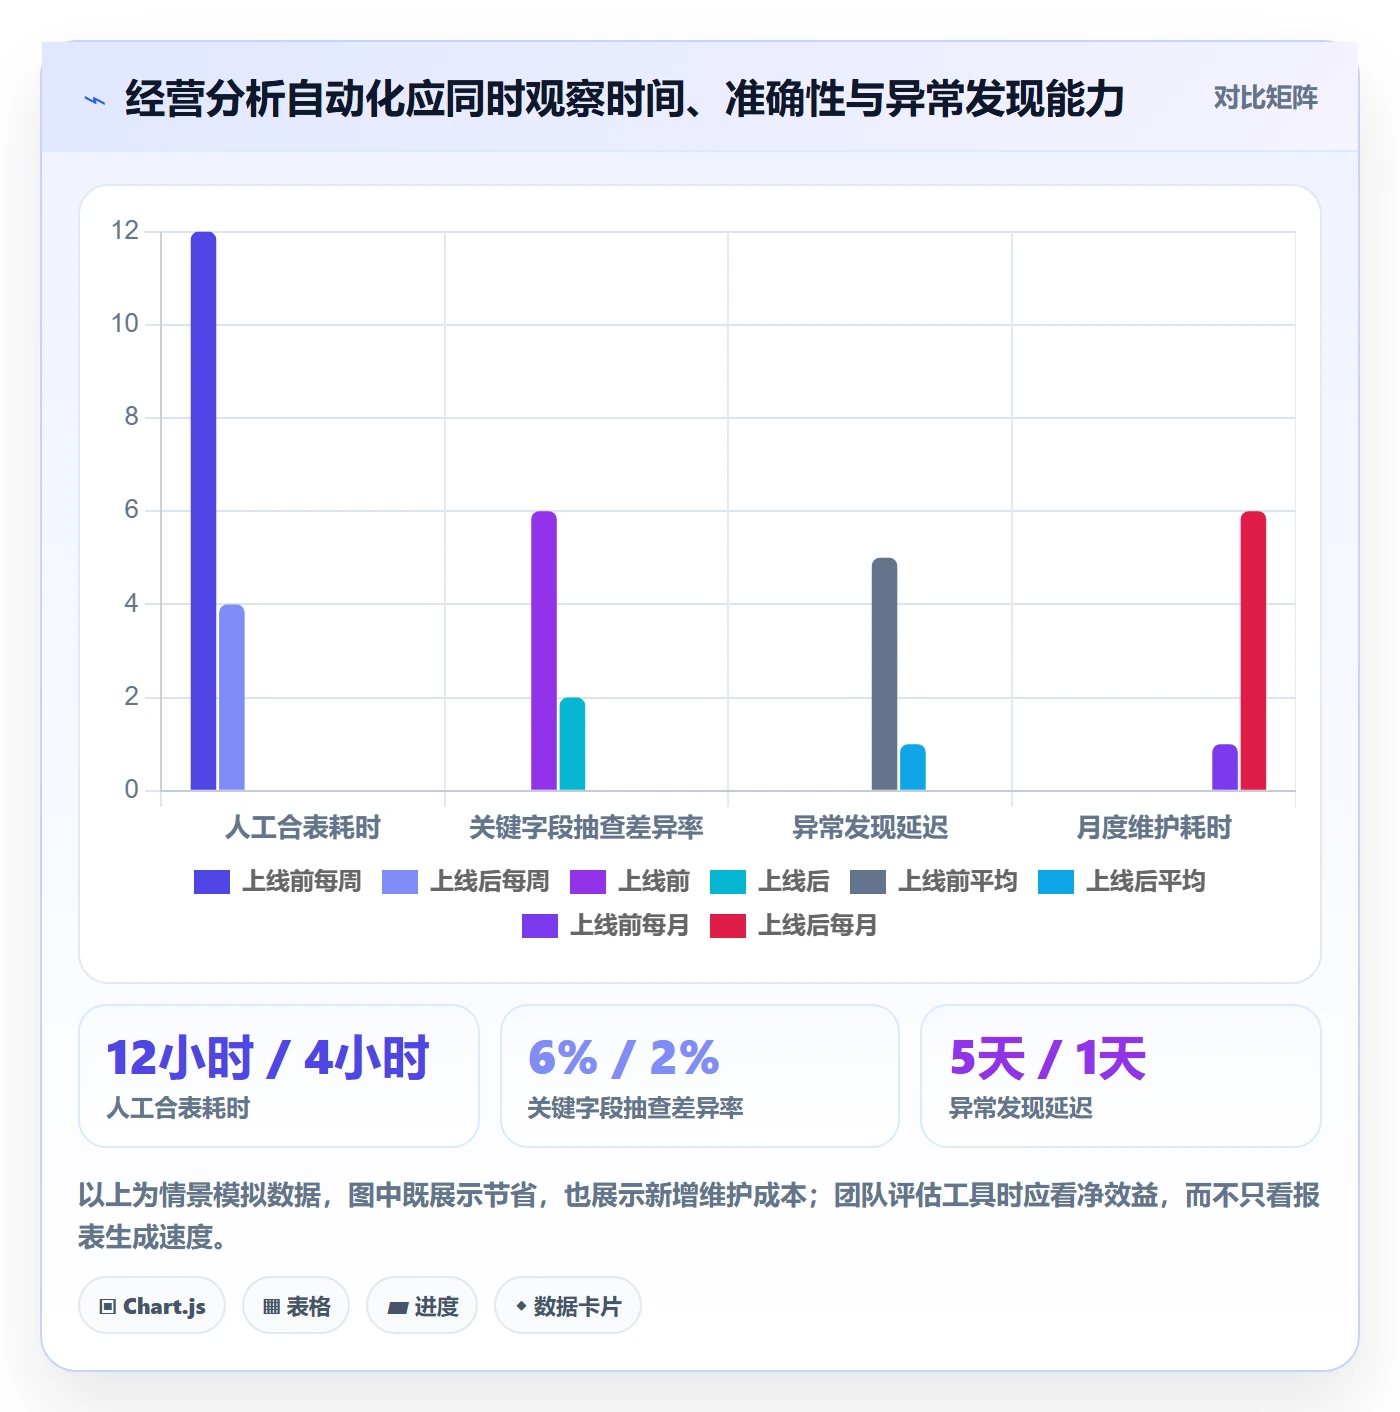Click the y-axis value 12
1400x1412 pixels.
[x=125, y=231]
